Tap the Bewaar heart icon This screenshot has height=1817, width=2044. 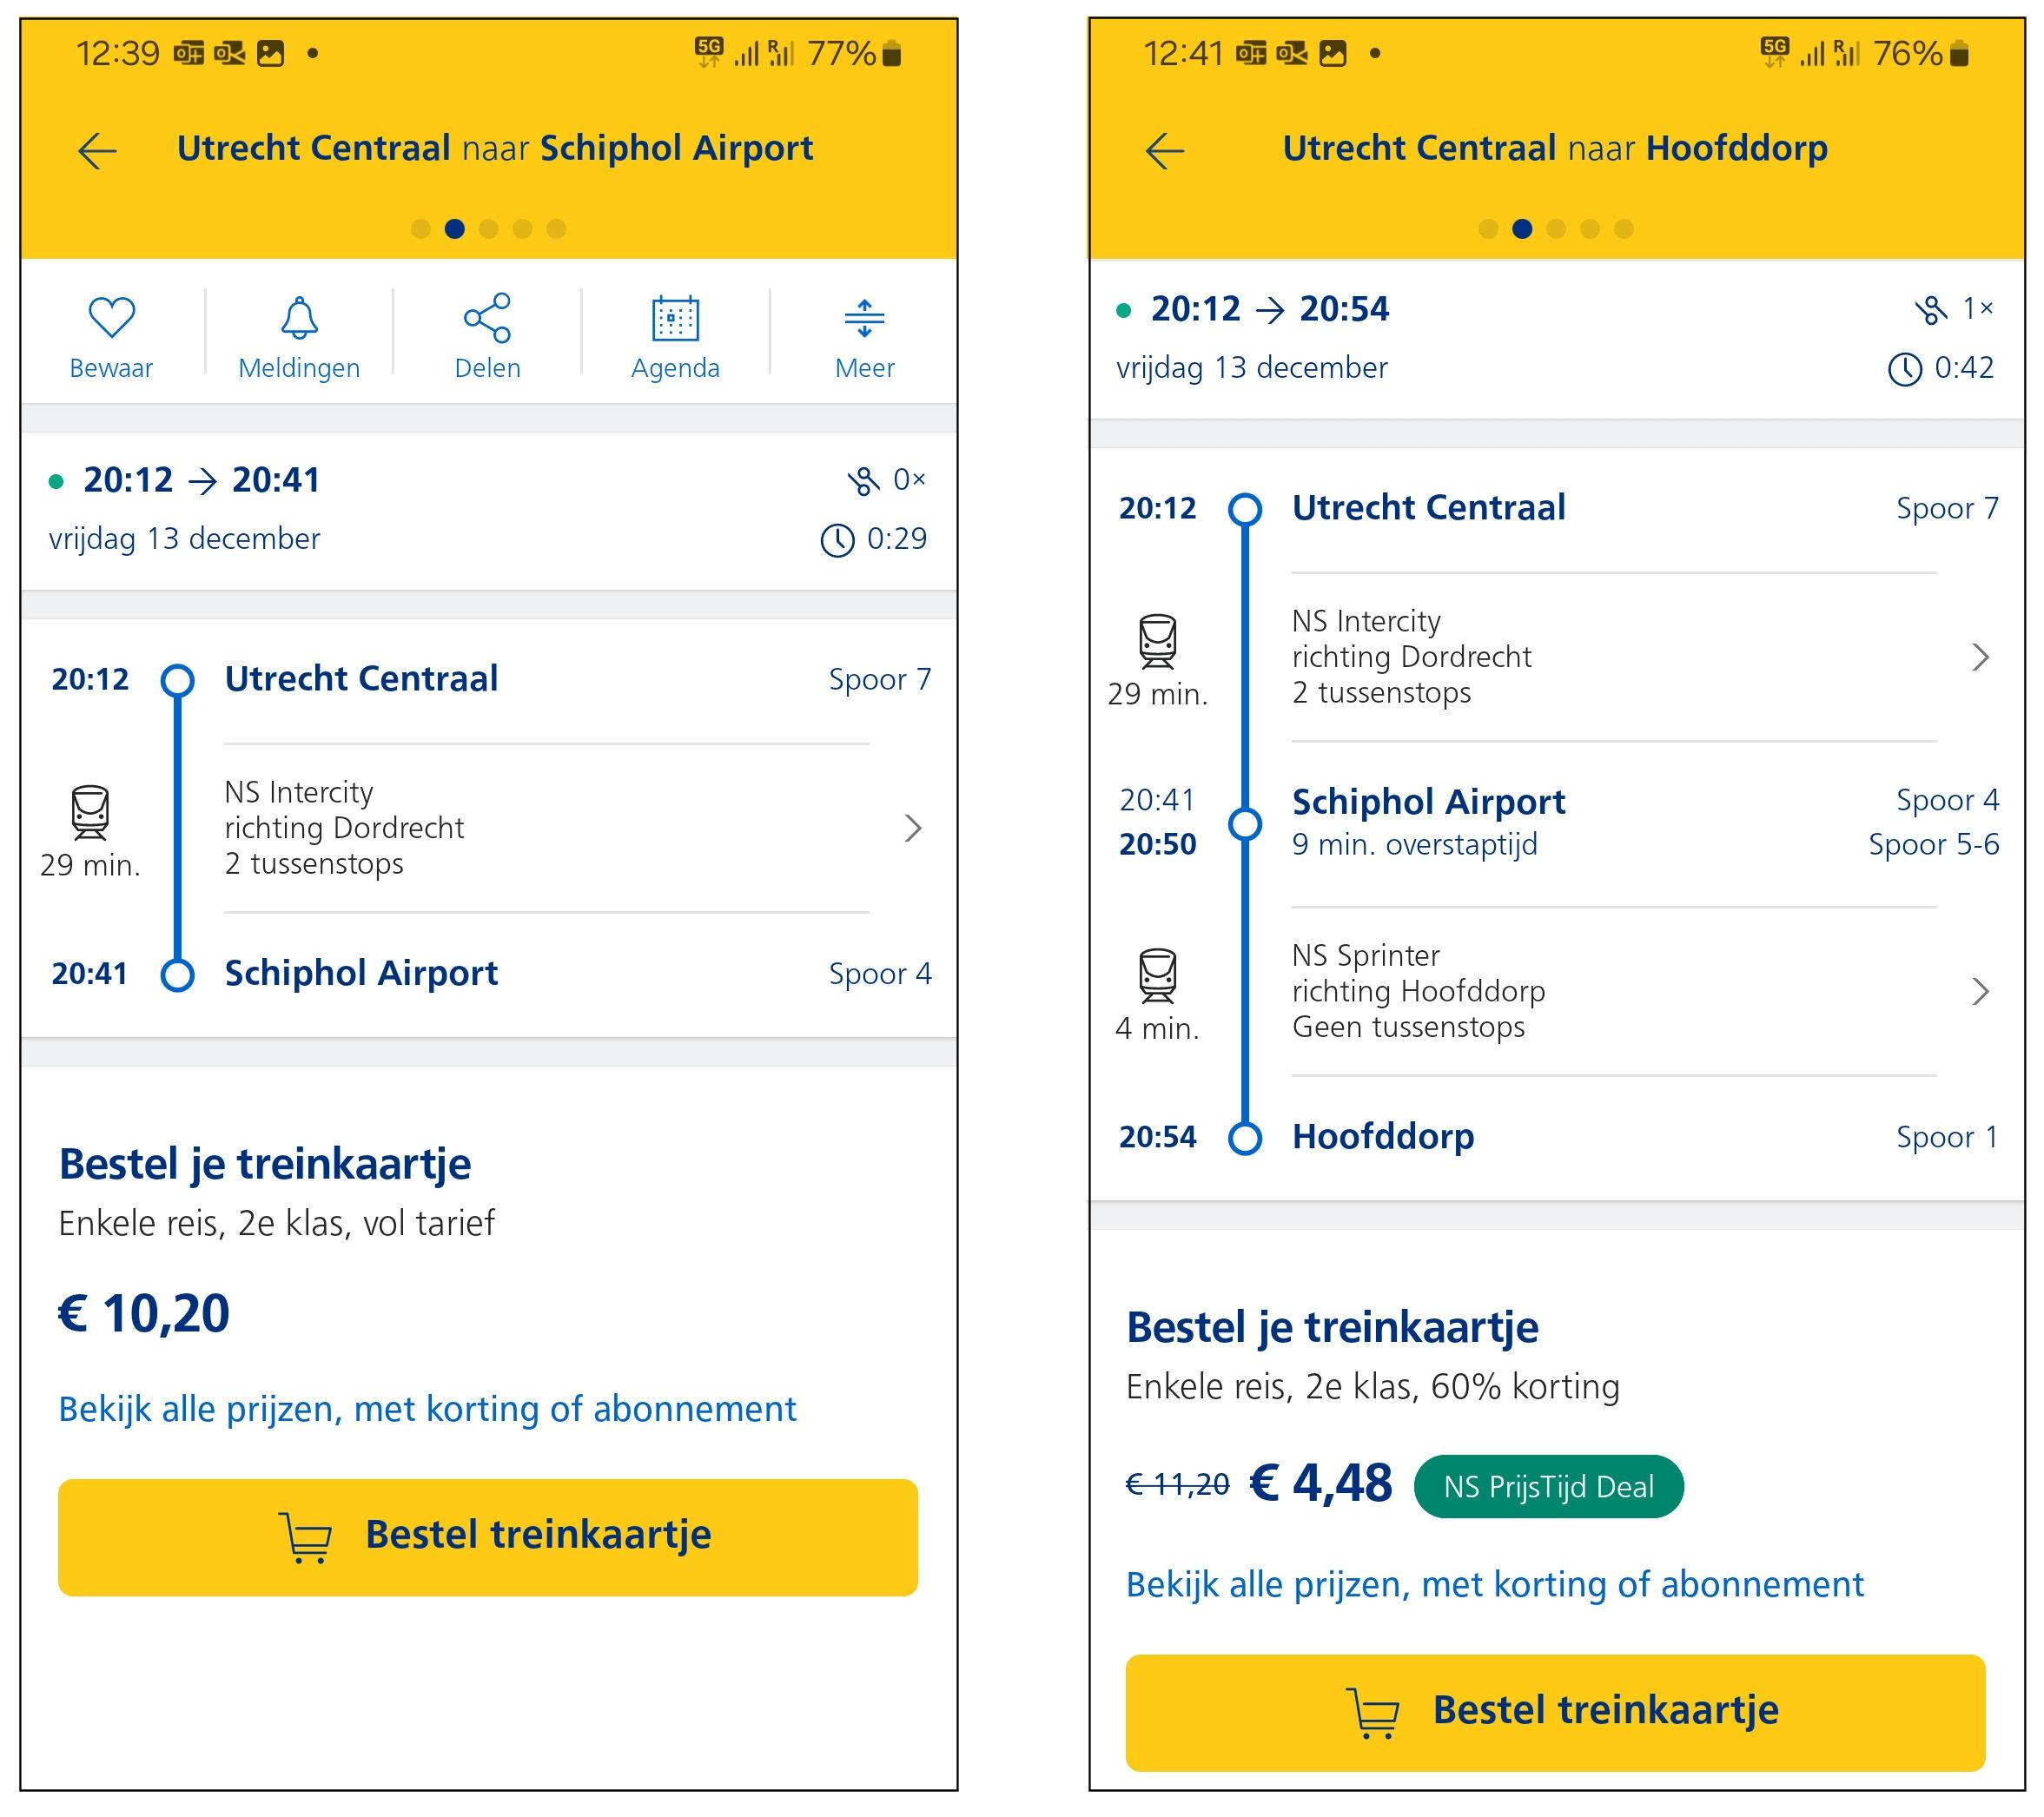click(111, 319)
